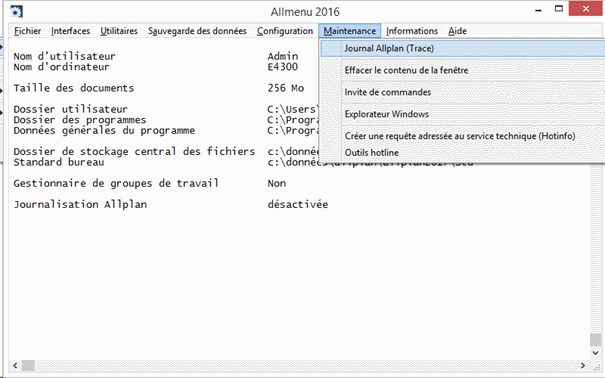Minimize the Allmenu 2016 window

tap(539, 10)
